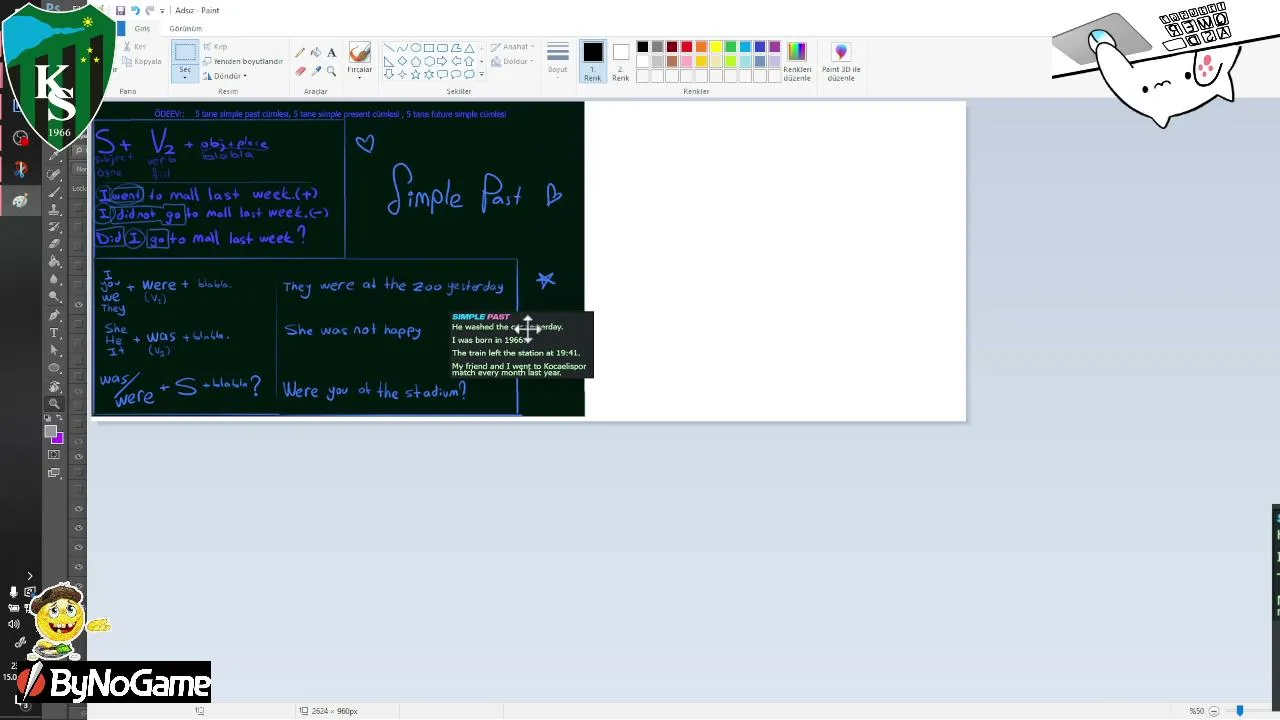Select the Color picker eyedropper tool
1280x720 pixels.
(x=316, y=71)
